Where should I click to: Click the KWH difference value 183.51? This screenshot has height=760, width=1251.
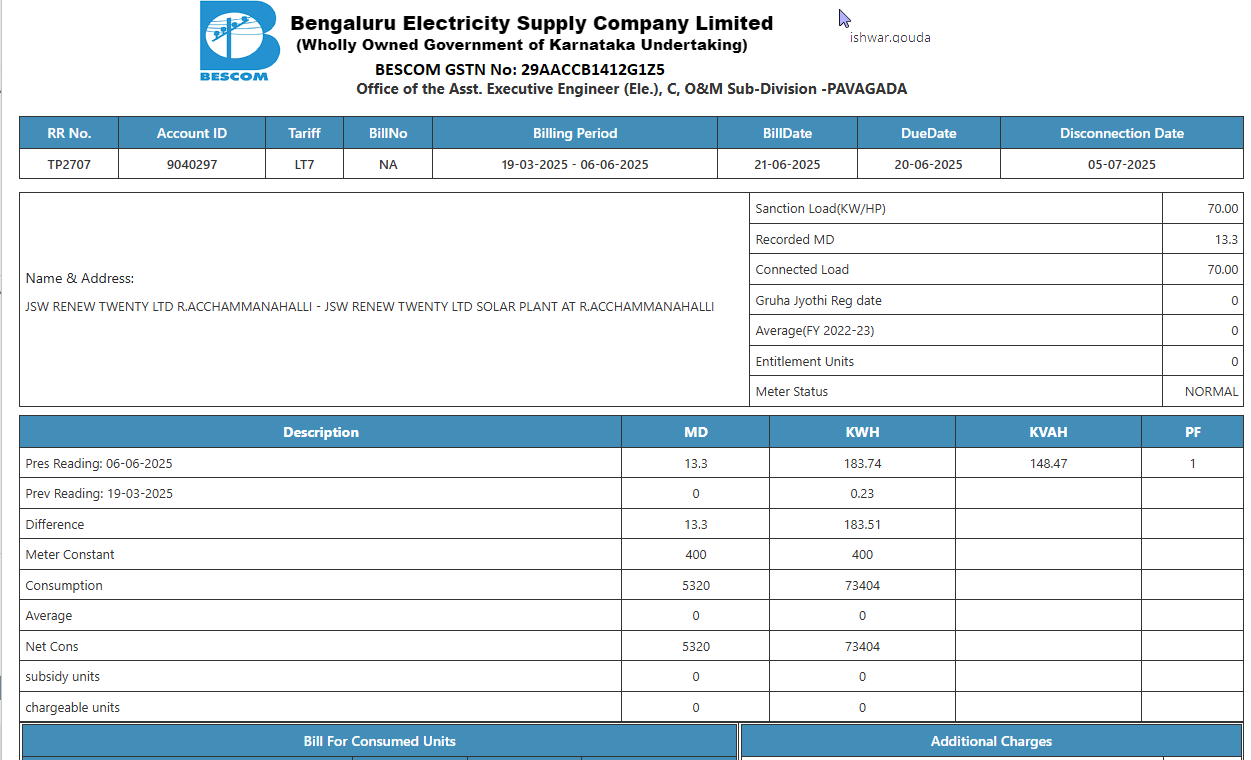(862, 524)
